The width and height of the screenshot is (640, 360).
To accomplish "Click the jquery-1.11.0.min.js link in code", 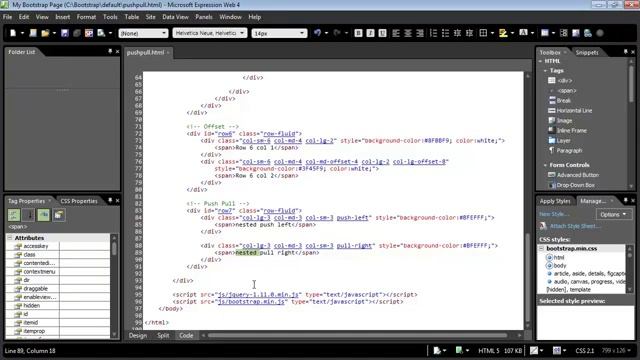I will 258,294.
